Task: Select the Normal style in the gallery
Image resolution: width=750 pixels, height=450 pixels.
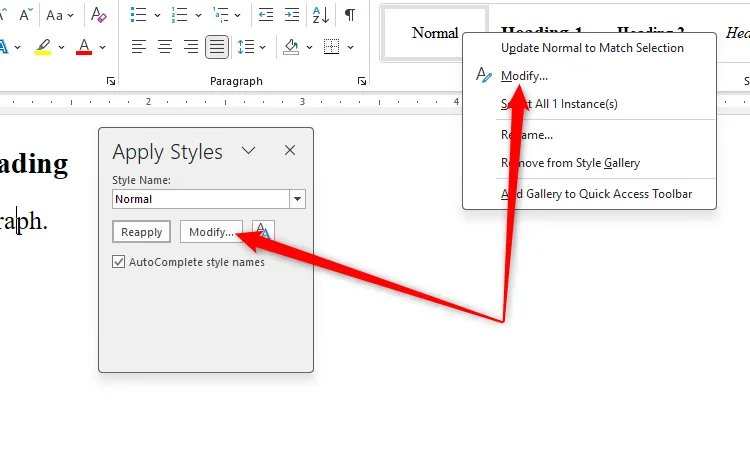Action: (x=435, y=33)
